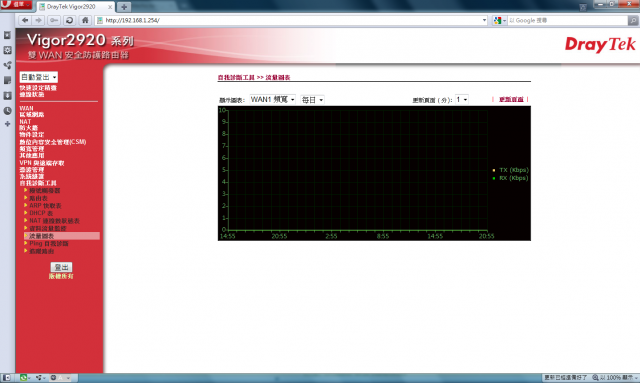
Task: Open the 每日 period dropdown
Action: pyautogui.click(x=312, y=100)
